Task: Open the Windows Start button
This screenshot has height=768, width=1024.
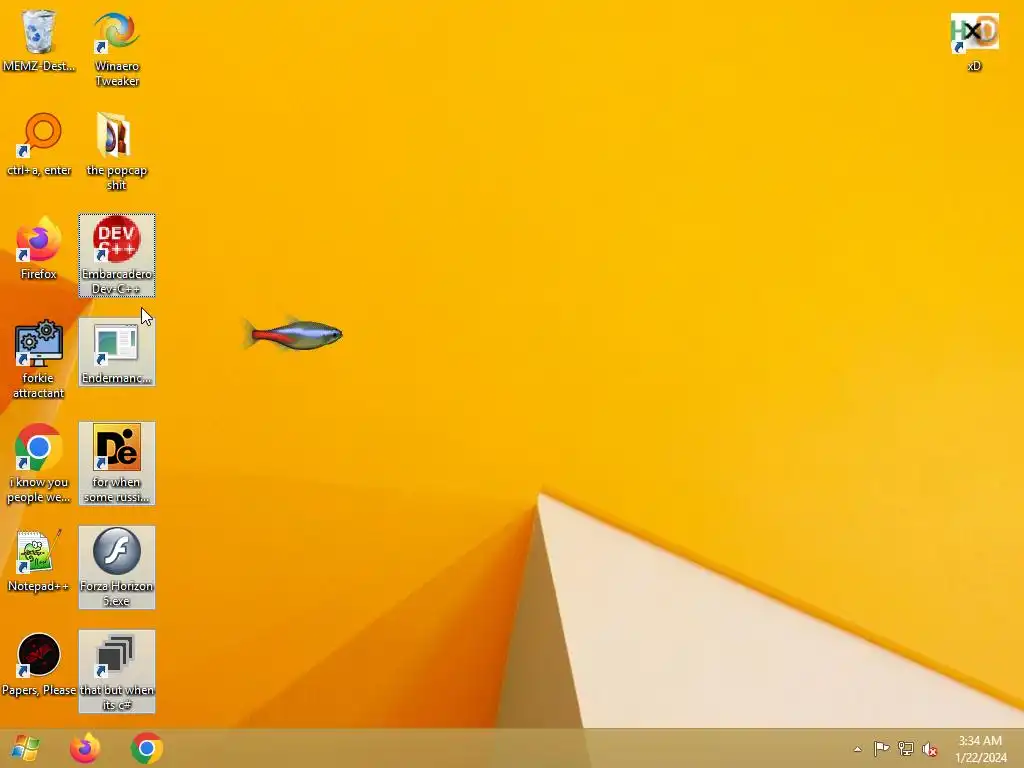Action: (25, 748)
